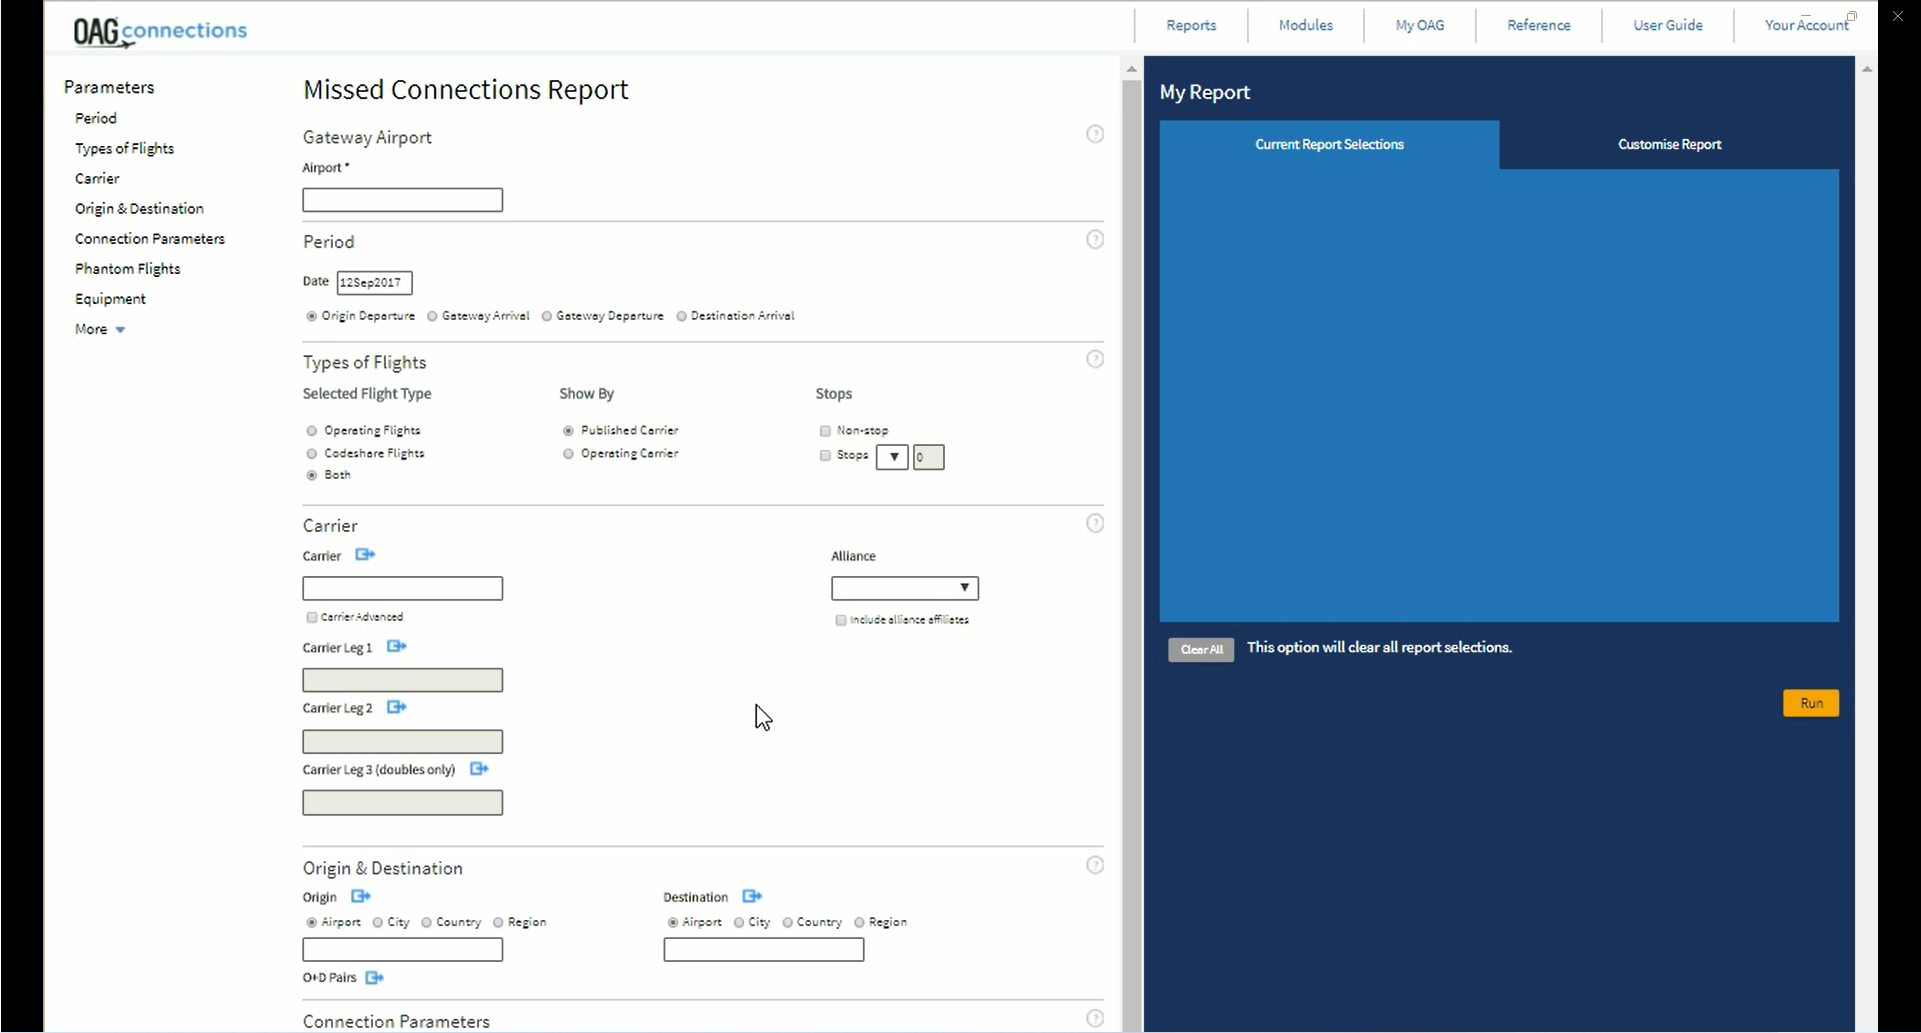This screenshot has height=1033, width=1921.
Task: Choose Codeshare Flights flight type
Action: (x=312, y=454)
